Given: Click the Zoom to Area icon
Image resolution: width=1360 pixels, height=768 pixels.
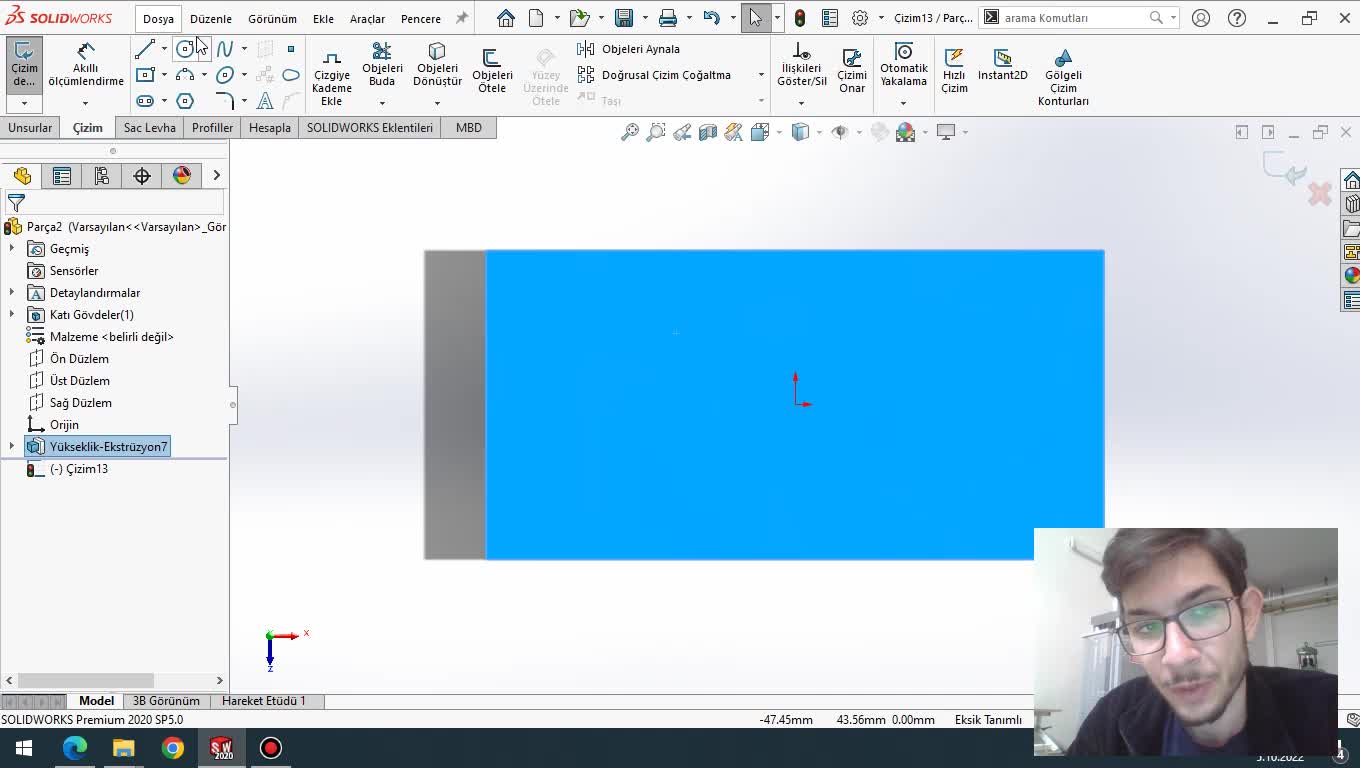Looking at the screenshot, I should click(656, 132).
